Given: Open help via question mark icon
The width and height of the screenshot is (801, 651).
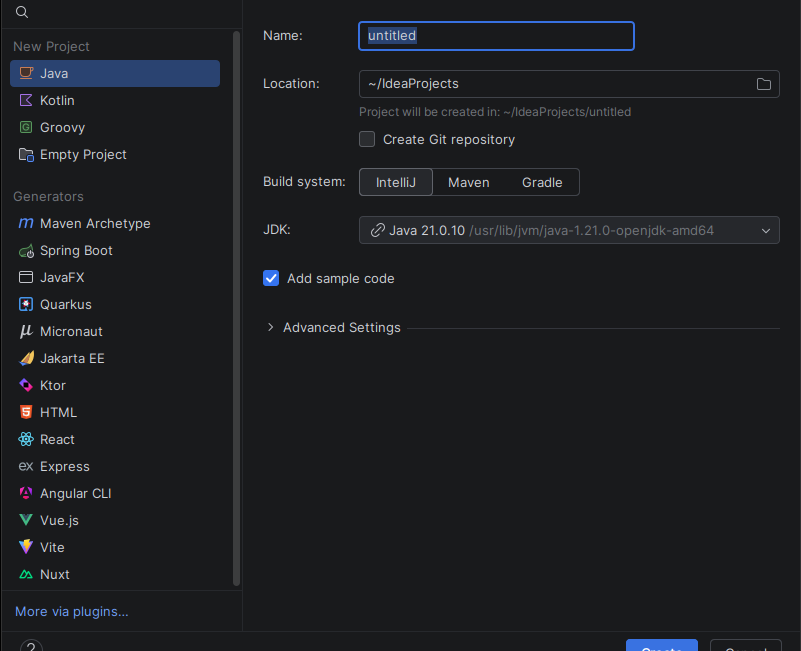Looking at the screenshot, I should [31, 646].
